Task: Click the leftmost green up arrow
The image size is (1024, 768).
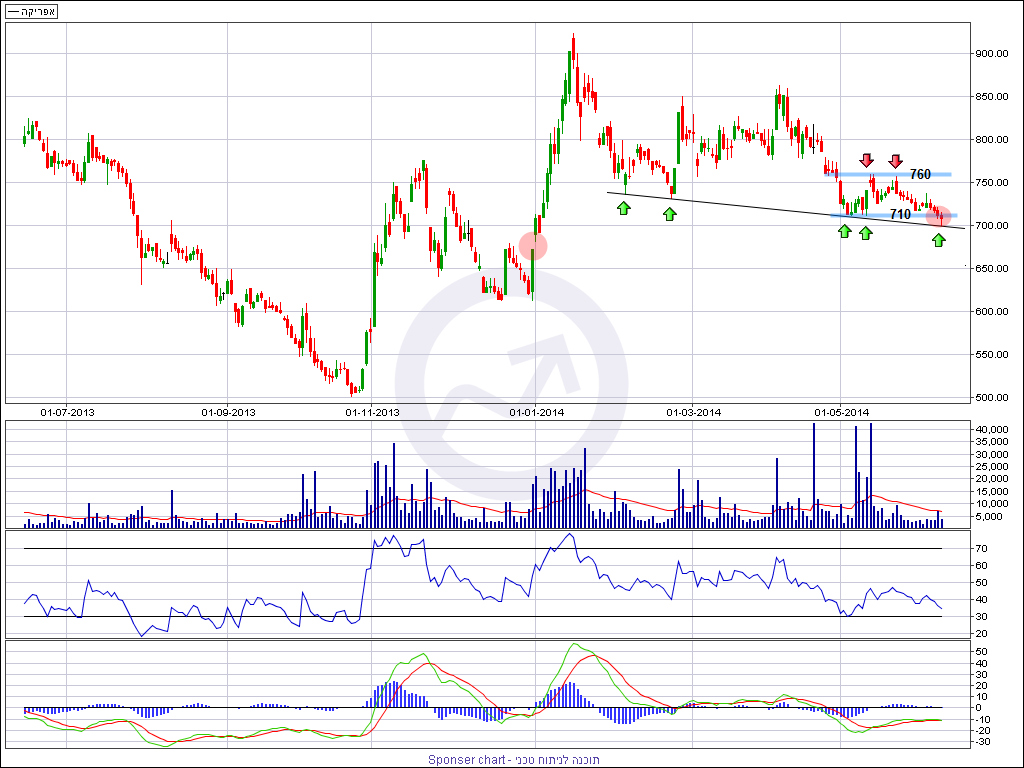Action: pos(624,208)
